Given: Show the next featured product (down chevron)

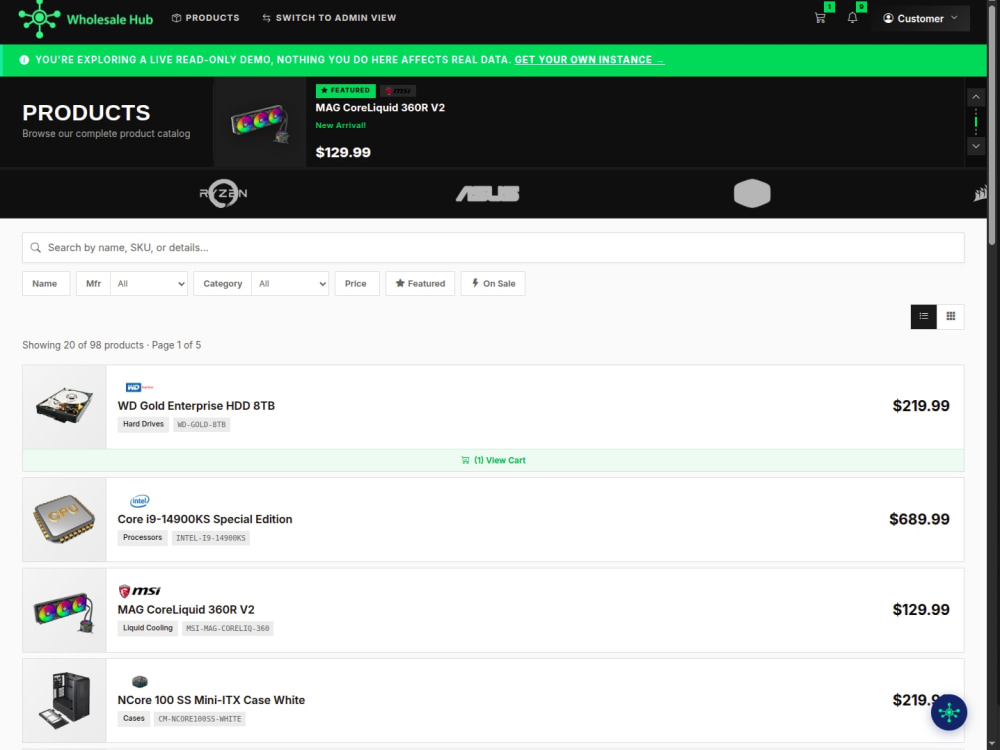Looking at the screenshot, I should click(x=976, y=146).
